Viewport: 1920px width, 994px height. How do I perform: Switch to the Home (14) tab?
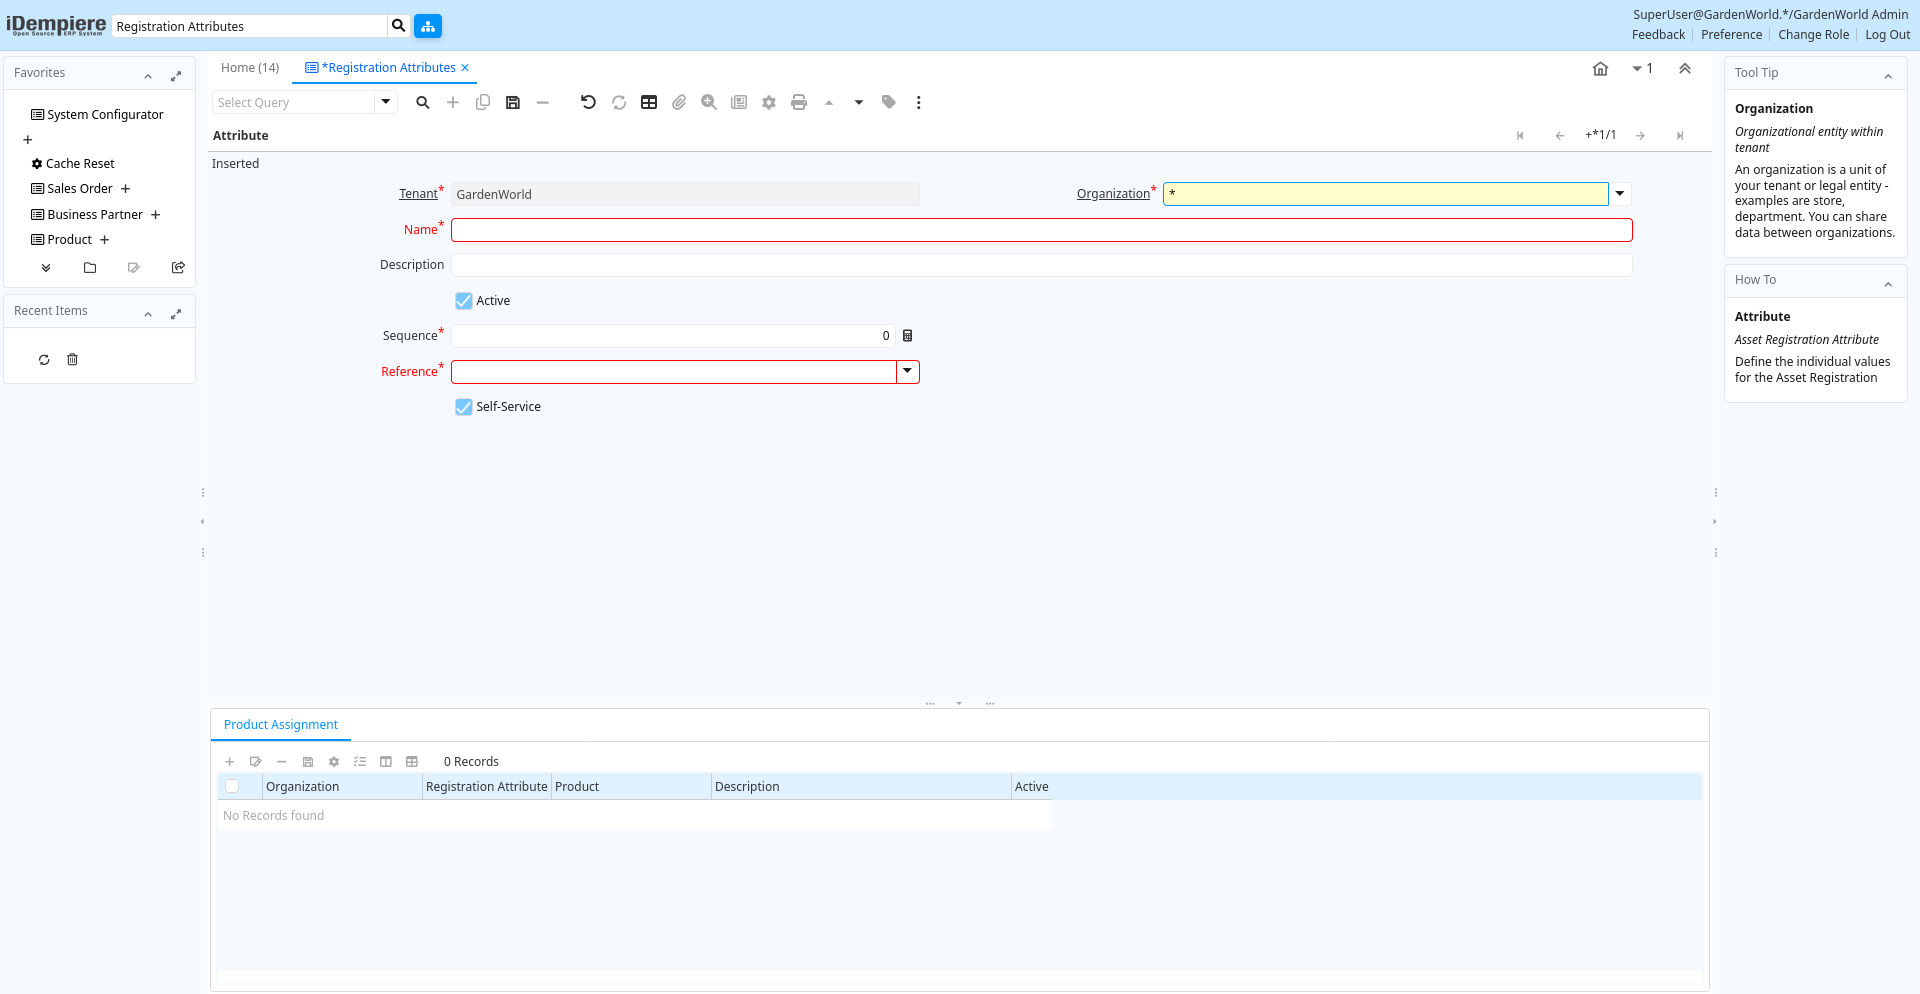click(250, 68)
